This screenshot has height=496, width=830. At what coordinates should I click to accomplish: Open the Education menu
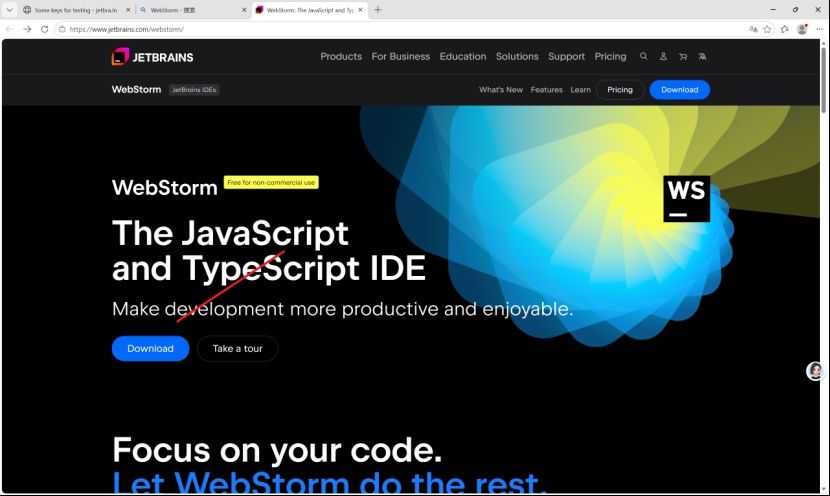(463, 56)
